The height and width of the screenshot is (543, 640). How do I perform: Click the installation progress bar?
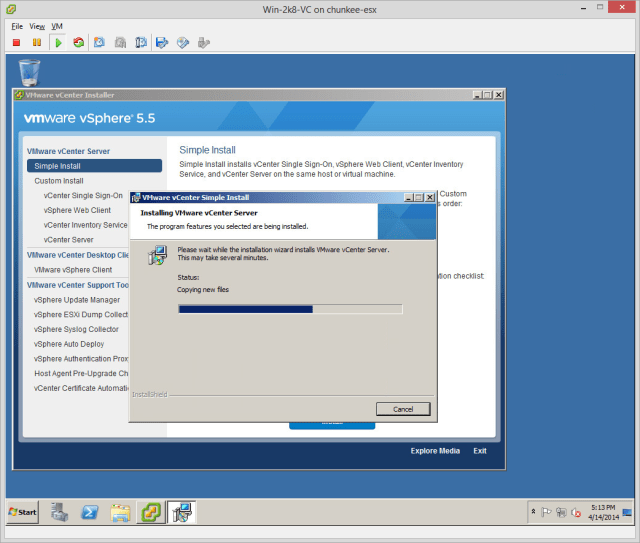click(290, 309)
